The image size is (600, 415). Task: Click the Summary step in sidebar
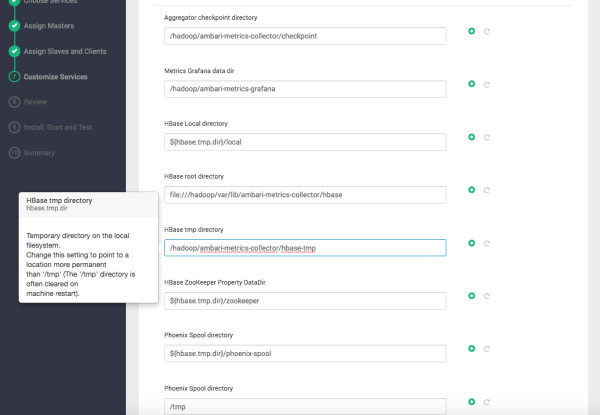pos(39,153)
